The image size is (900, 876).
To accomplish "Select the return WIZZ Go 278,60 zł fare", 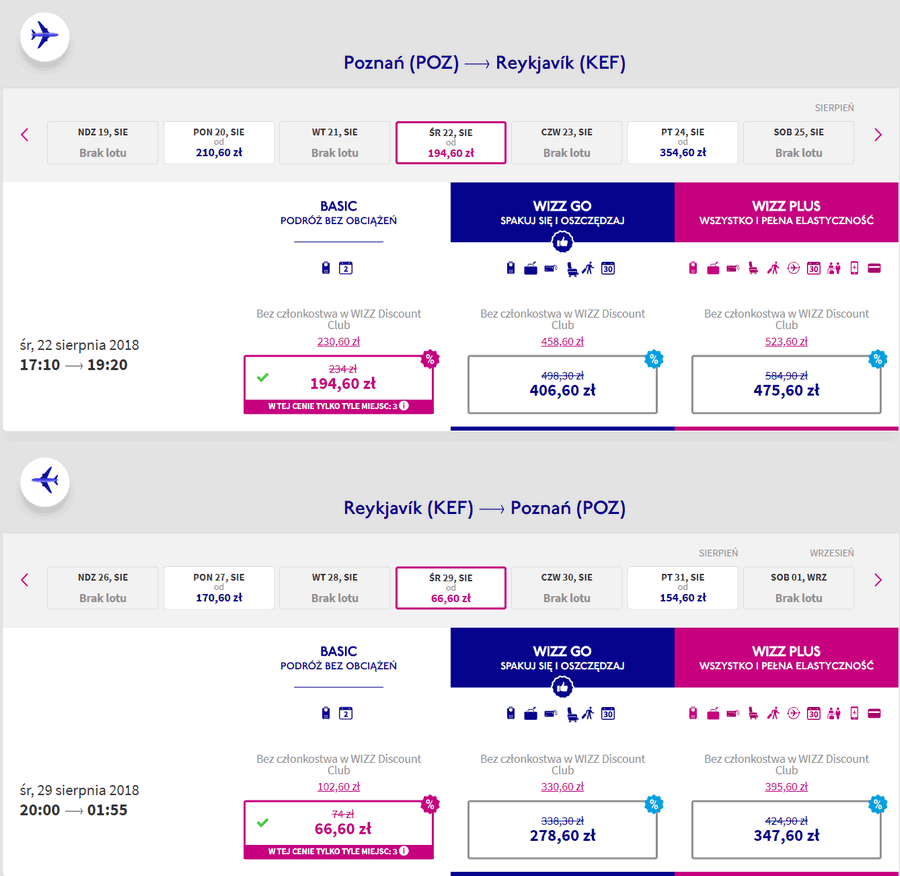I will (562, 830).
